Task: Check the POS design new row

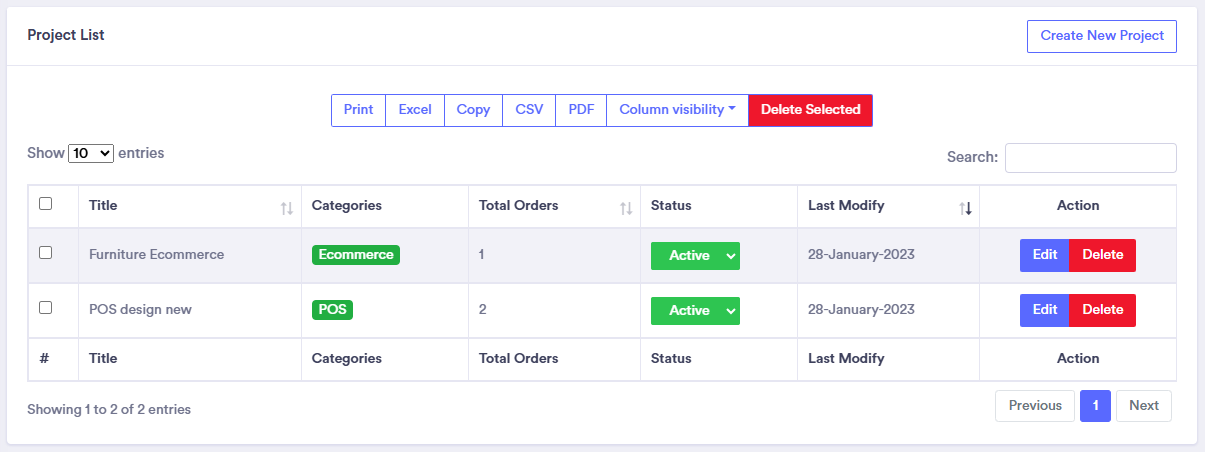Action: point(45,308)
